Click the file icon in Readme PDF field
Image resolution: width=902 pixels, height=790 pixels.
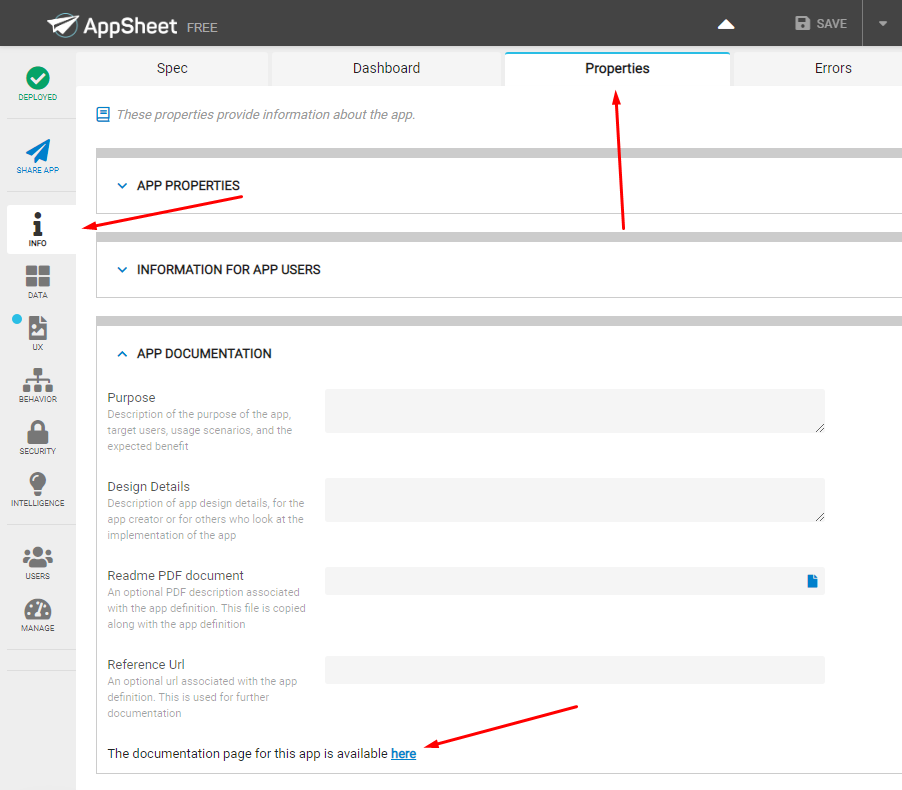coord(812,581)
